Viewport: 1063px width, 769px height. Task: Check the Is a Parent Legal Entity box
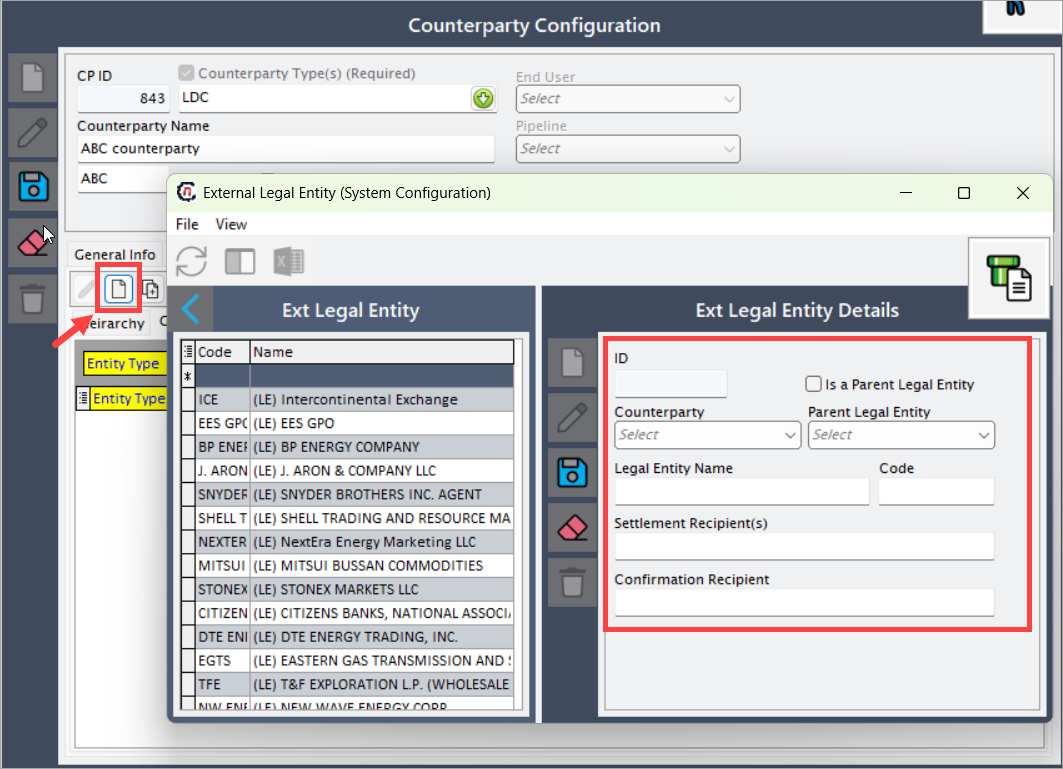(814, 384)
